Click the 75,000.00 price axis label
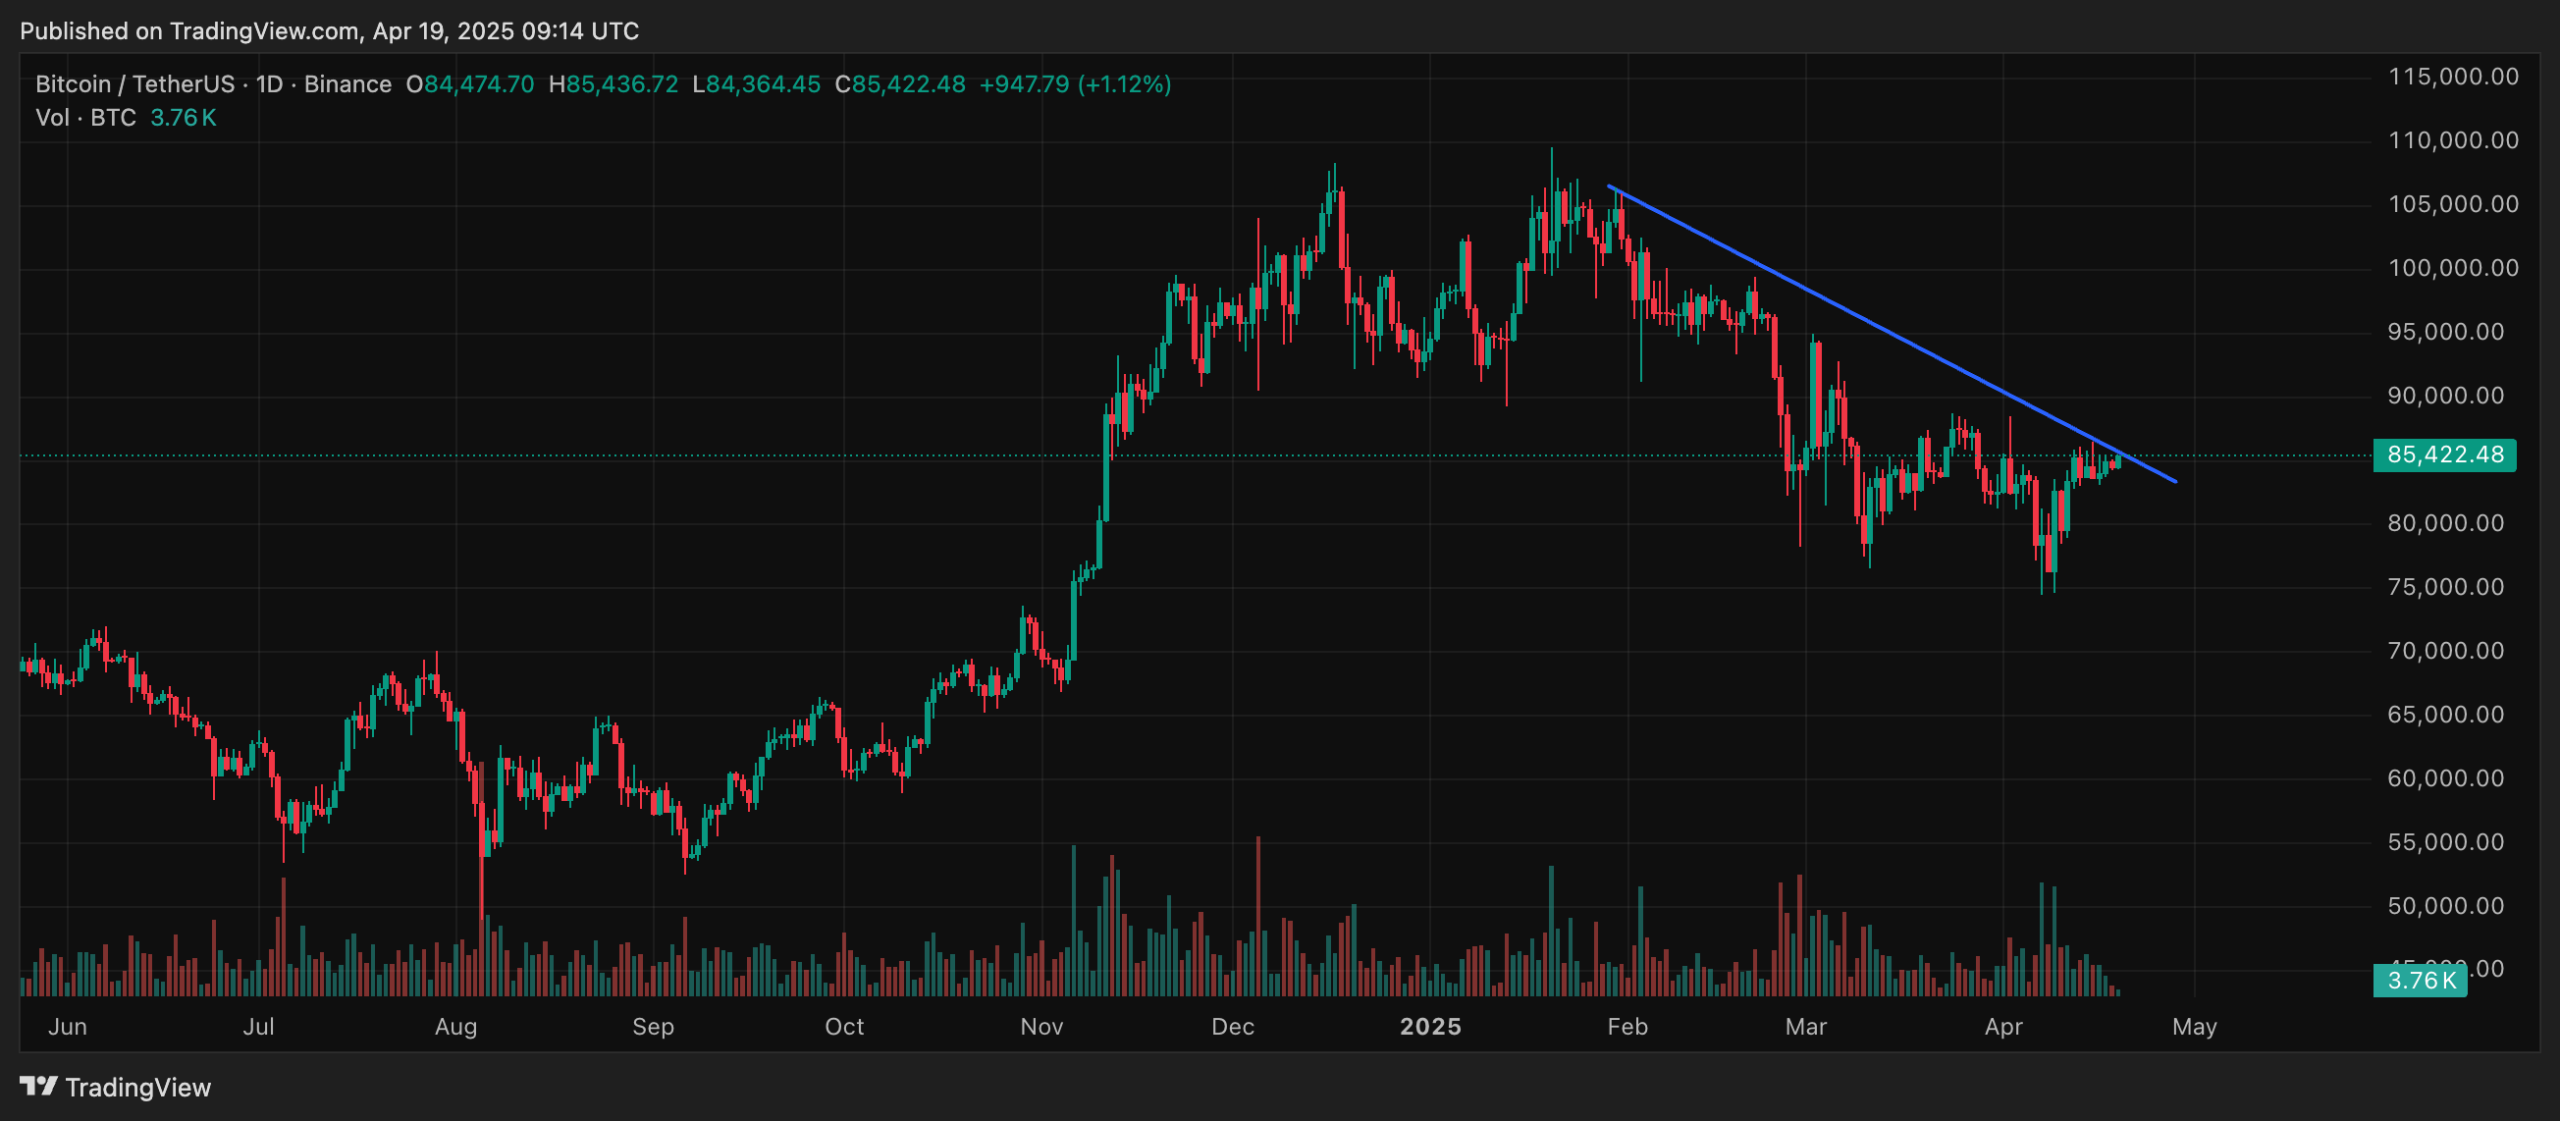 [2445, 587]
